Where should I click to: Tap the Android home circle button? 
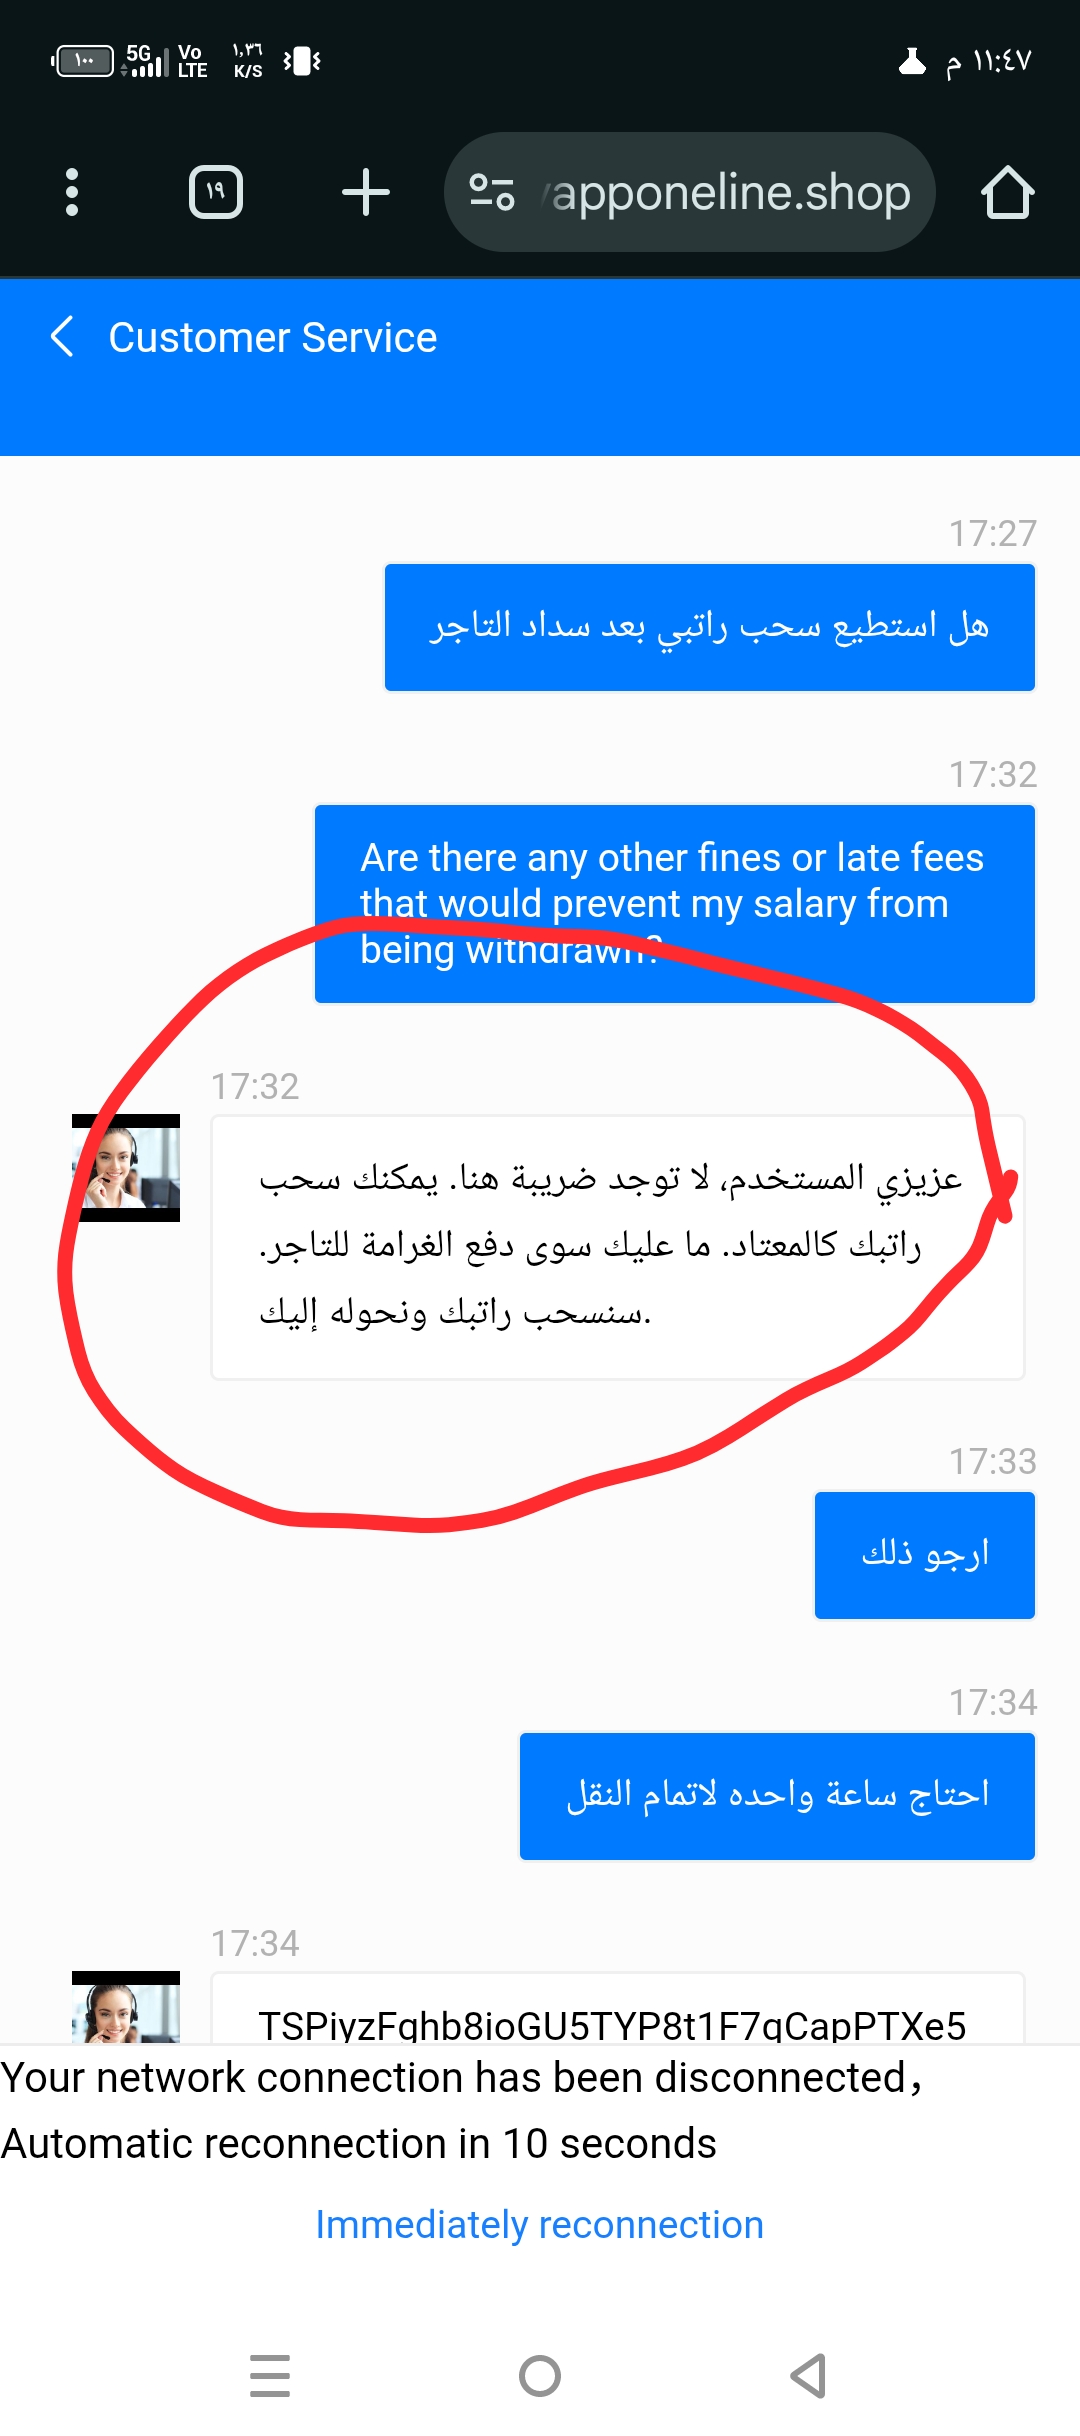540,2376
